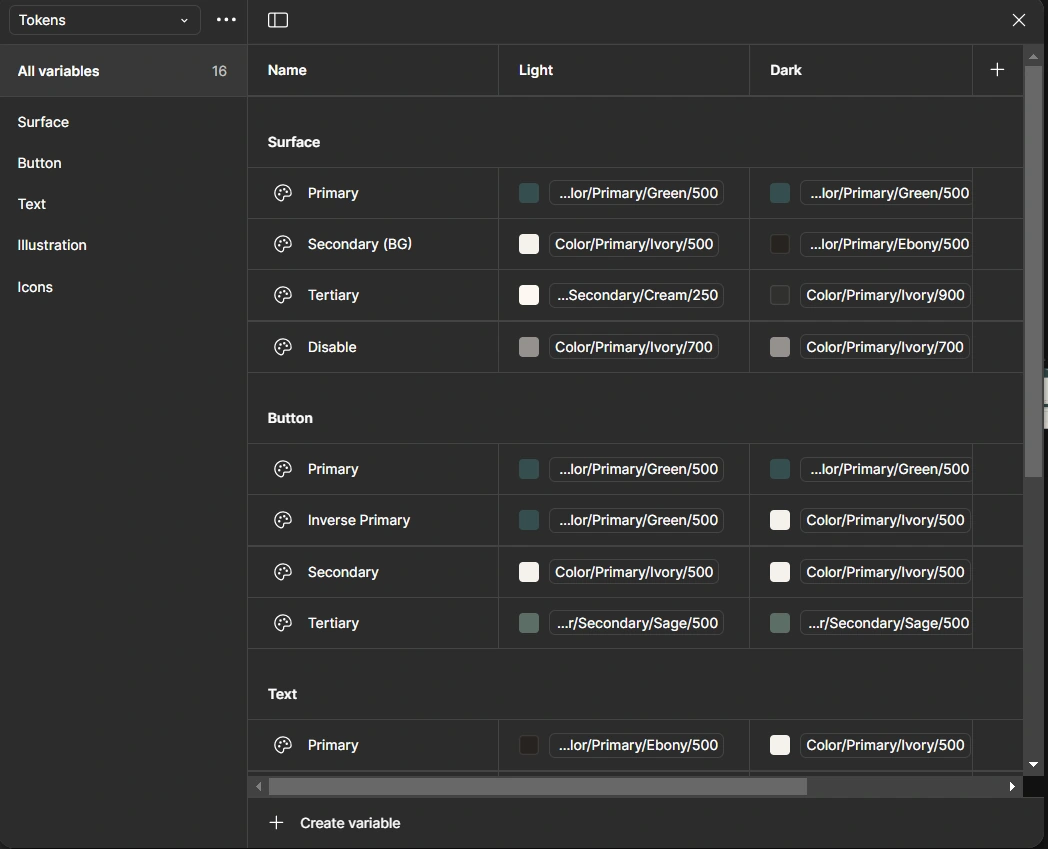The image size is (1048, 849).
Task: Click horizontal scrollbar thumb
Action: pyautogui.click(x=538, y=787)
